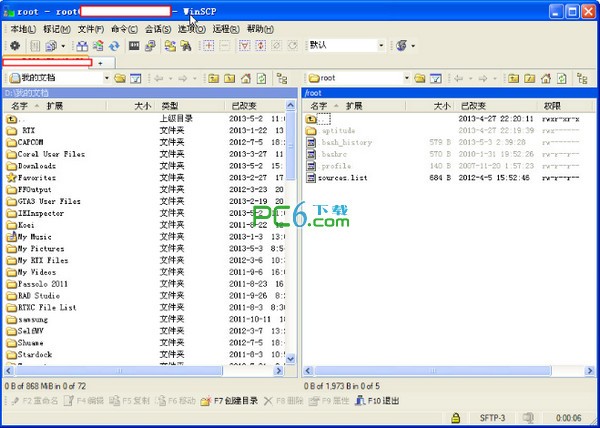Viewport: 600px width, 428px height.
Task: Sort local panel by 名字 column
Action: 19,106
